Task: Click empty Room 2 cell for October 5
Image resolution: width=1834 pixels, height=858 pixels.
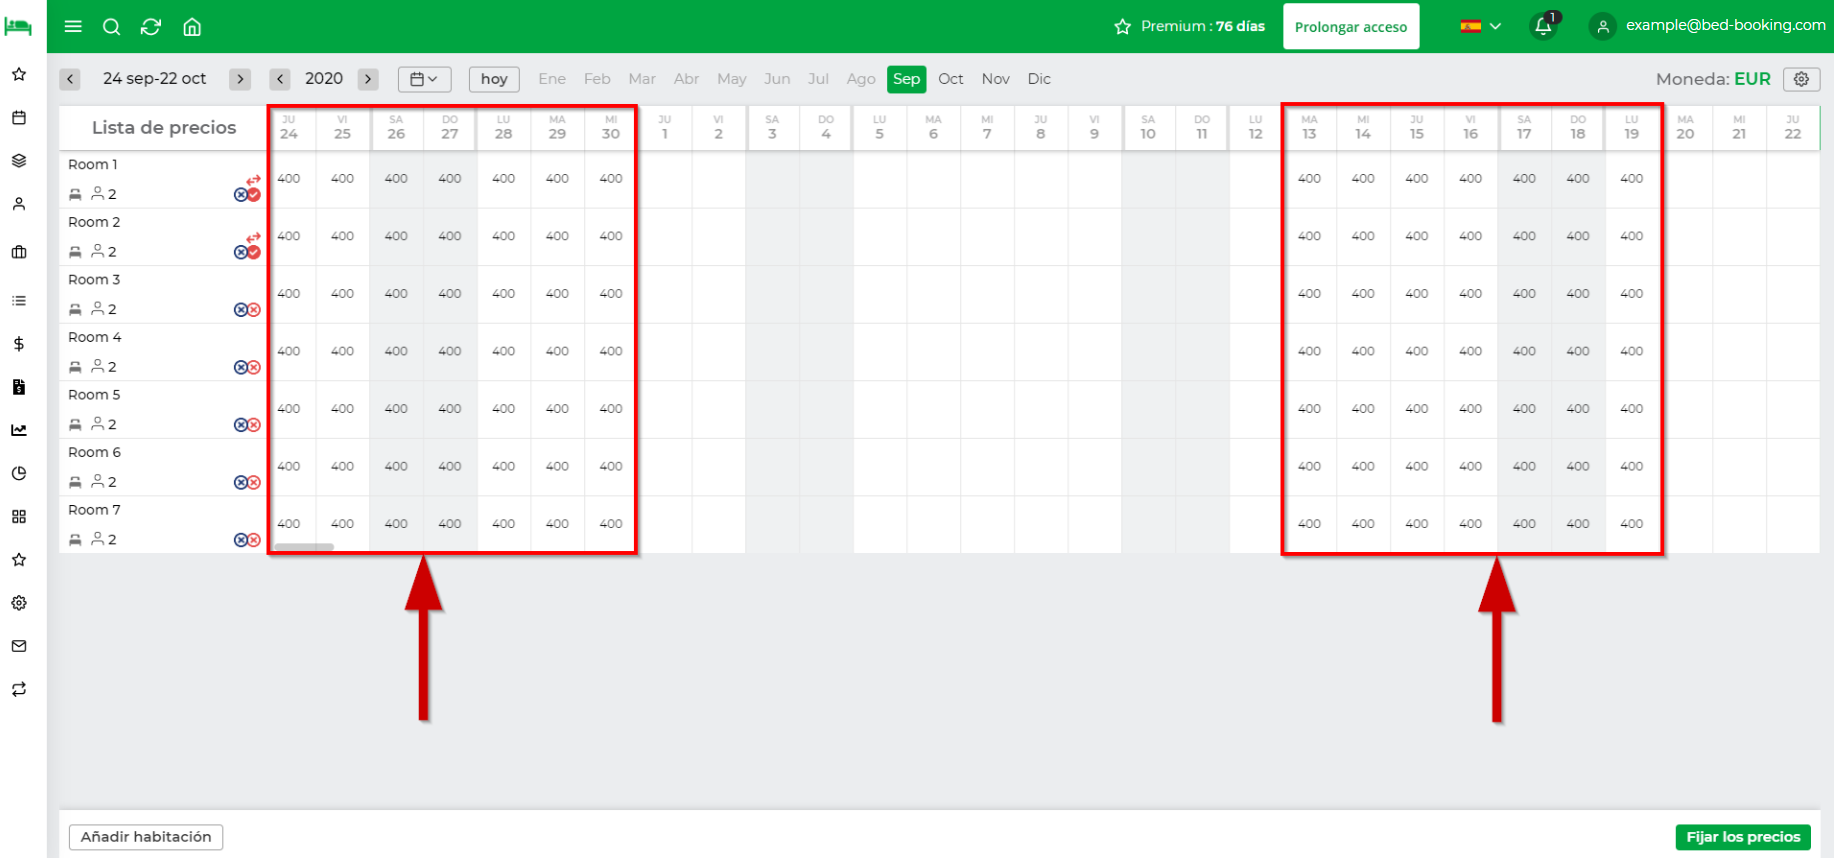Action: [880, 237]
